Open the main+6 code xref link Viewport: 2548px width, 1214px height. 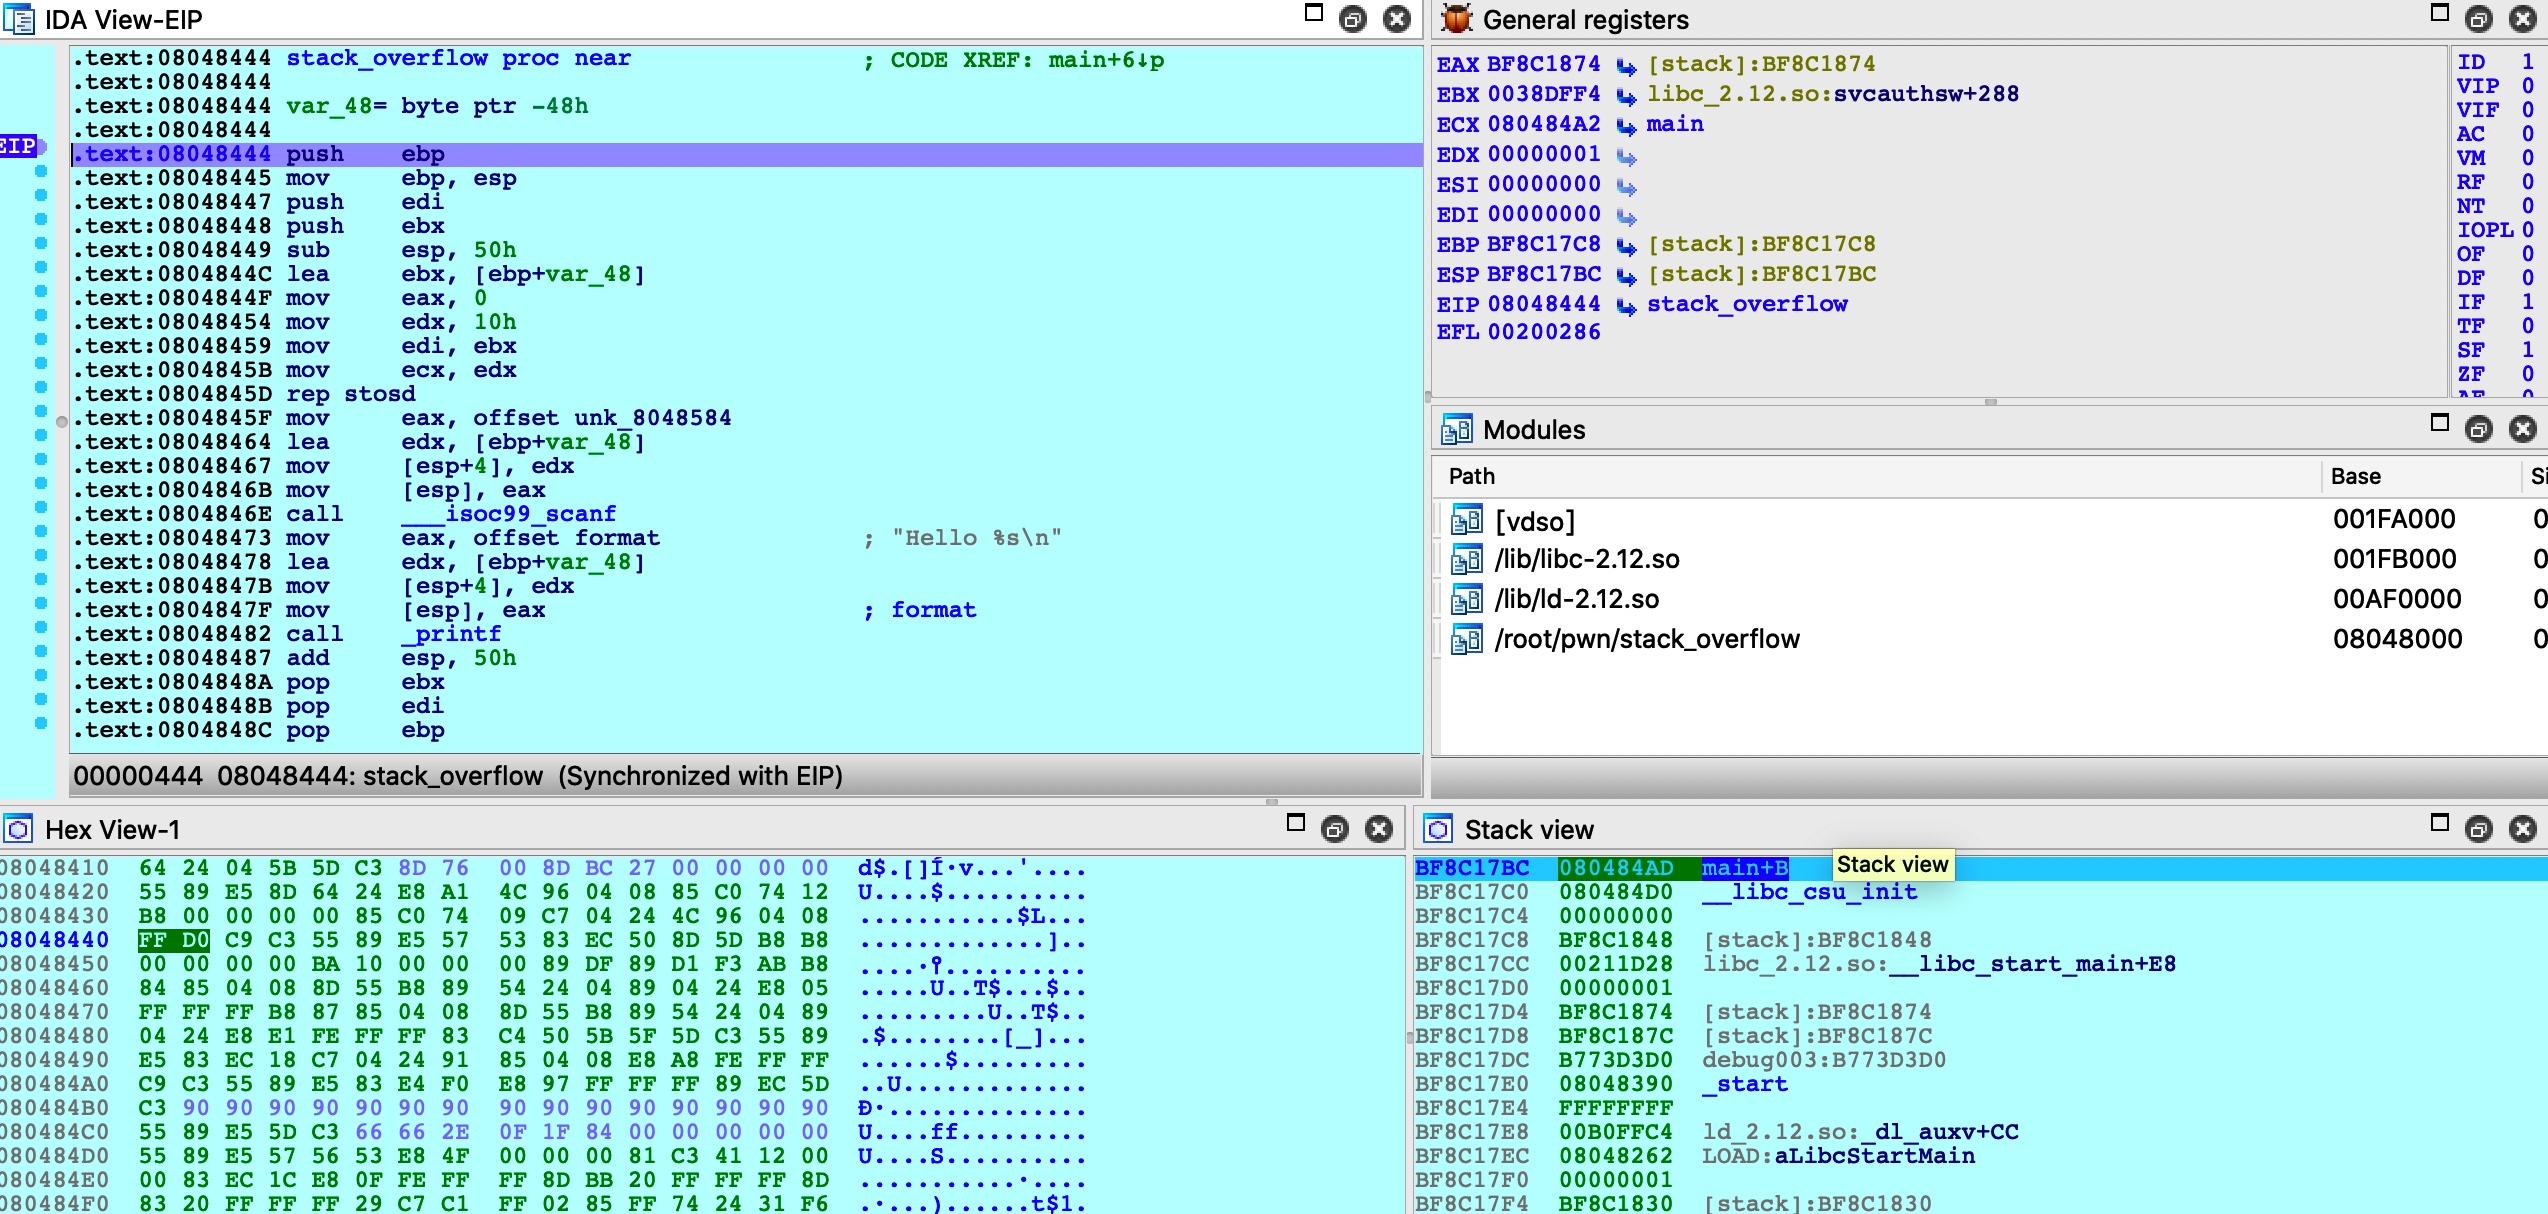(x=1106, y=60)
